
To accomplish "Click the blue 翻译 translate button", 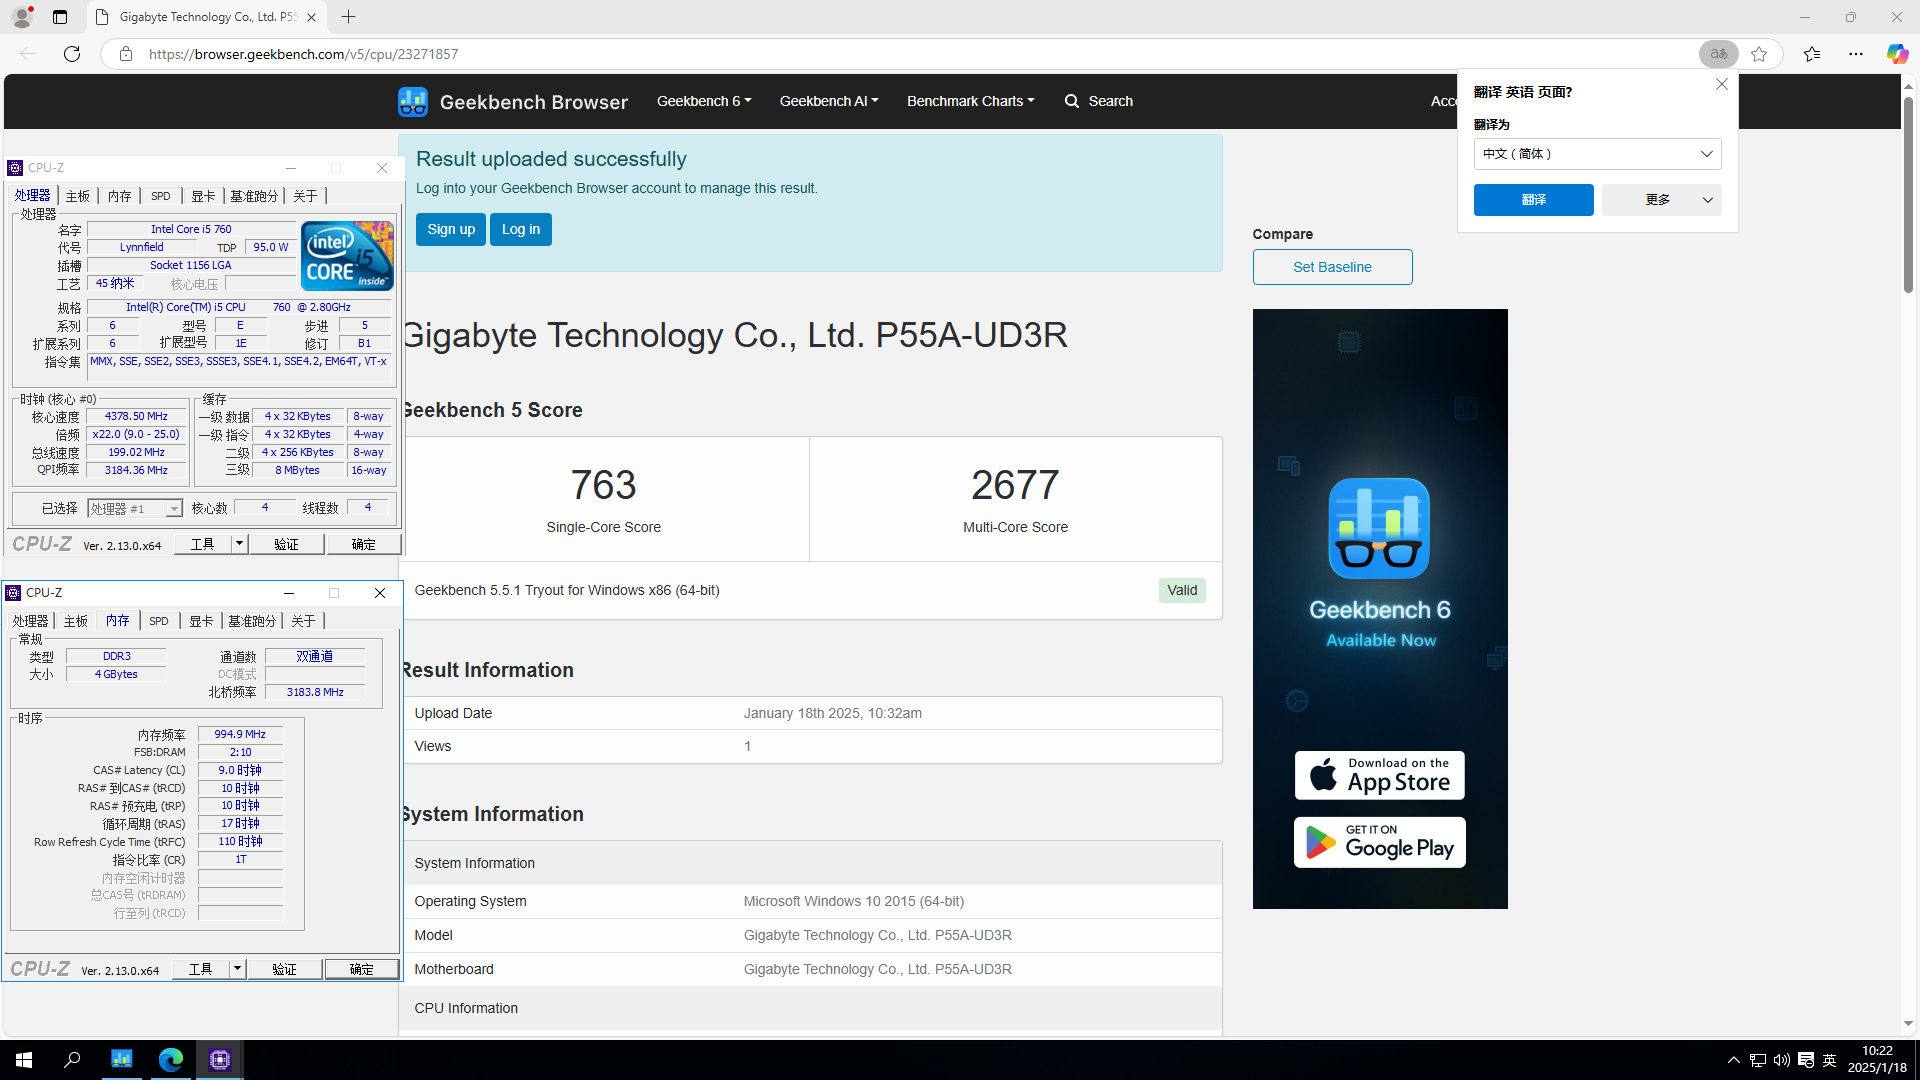I will point(1534,200).
